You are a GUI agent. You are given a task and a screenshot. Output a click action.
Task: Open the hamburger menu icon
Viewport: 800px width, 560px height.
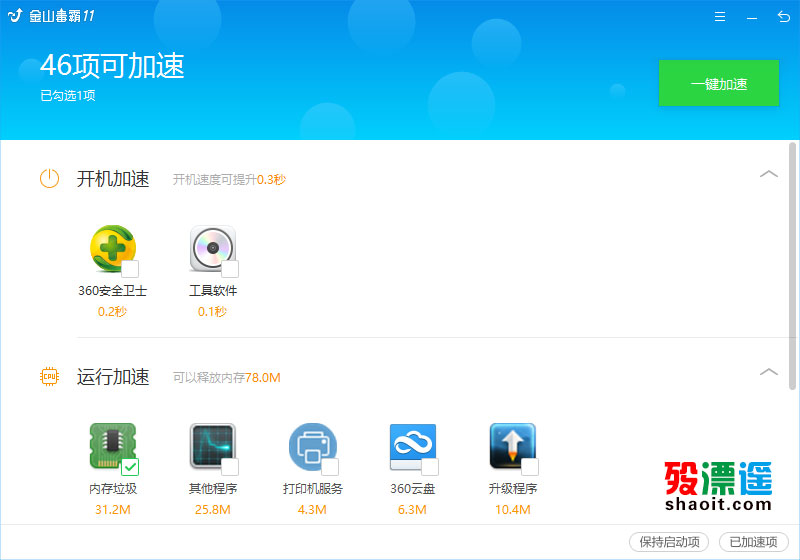719,17
